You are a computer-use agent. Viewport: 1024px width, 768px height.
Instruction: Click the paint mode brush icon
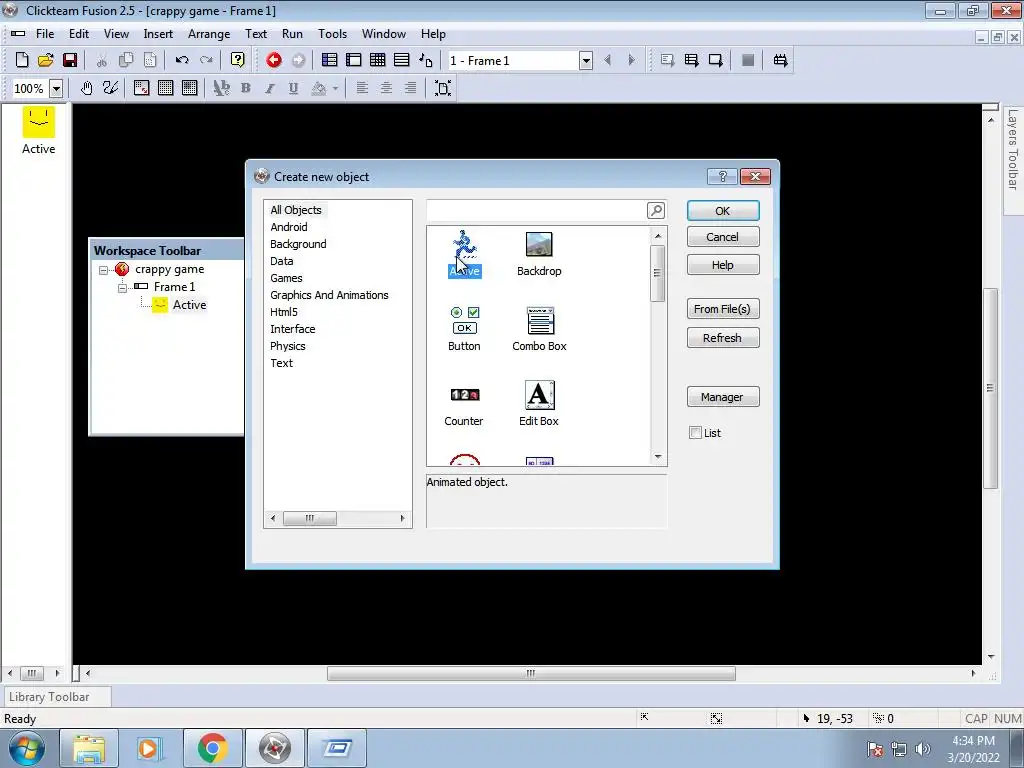110,88
